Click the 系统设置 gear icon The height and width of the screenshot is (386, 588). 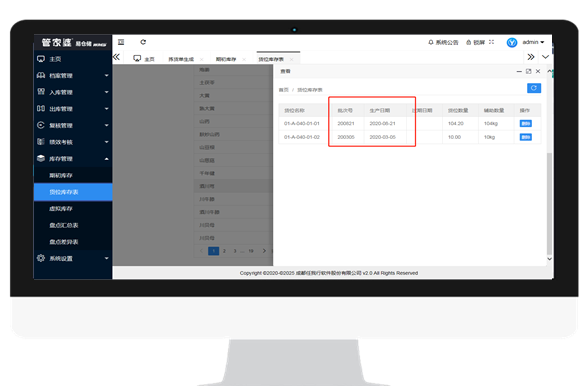coord(41,258)
